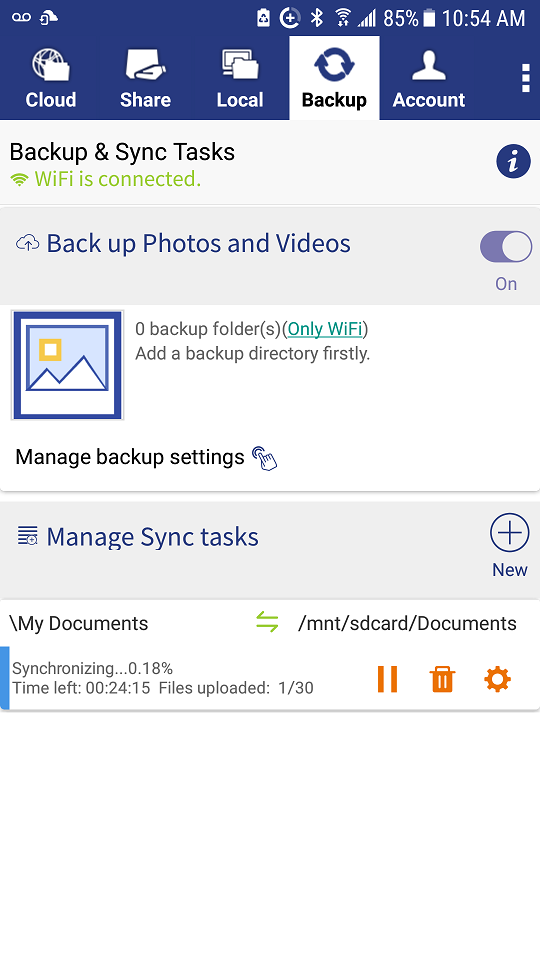Image resolution: width=540 pixels, height=960 pixels.
Task: Open Manage backup settings
Action: pyautogui.click(x=146, y=457)
